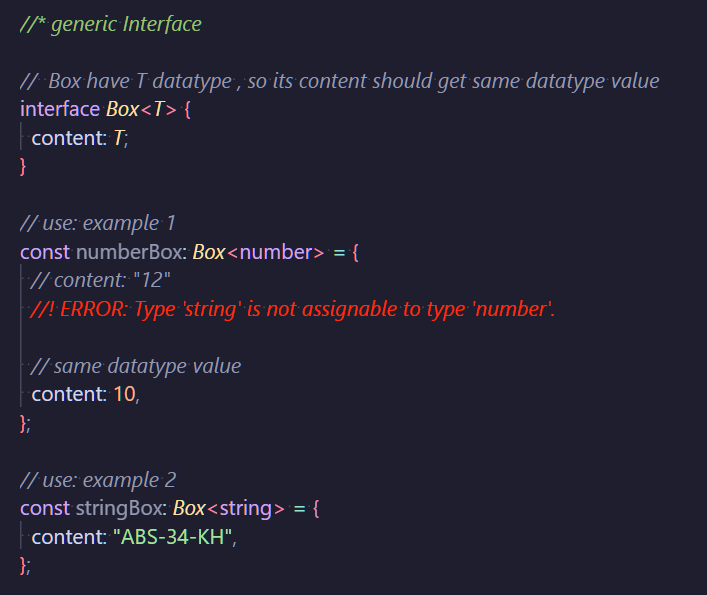Screen dimensions: 707x595
Task: Click the "ABS-34-KH" string literal
Action: 174,537
